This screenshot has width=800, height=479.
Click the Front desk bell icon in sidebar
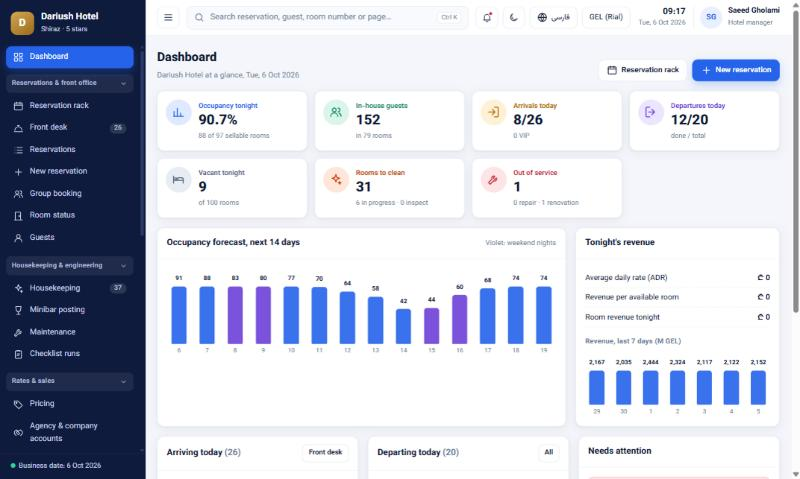[18, 128]
